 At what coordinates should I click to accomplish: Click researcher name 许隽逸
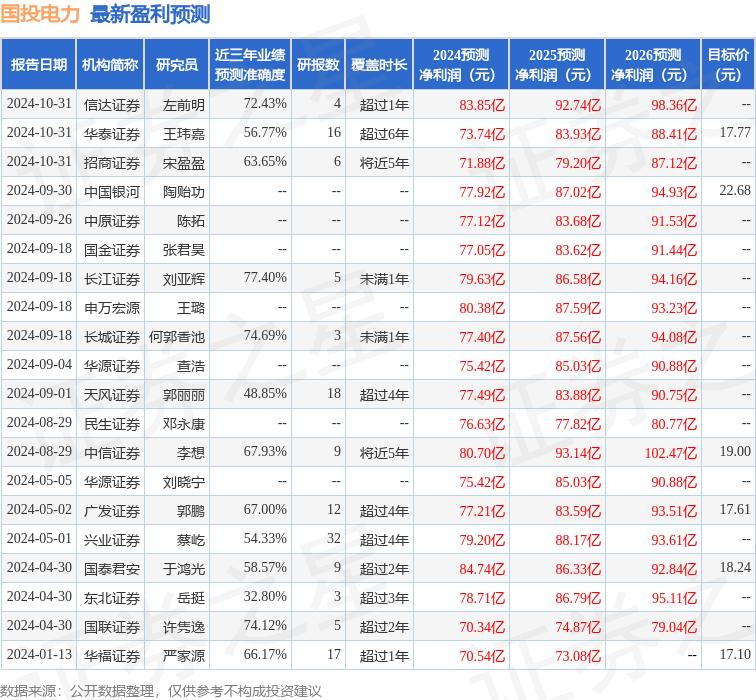[x=183, y=626]
